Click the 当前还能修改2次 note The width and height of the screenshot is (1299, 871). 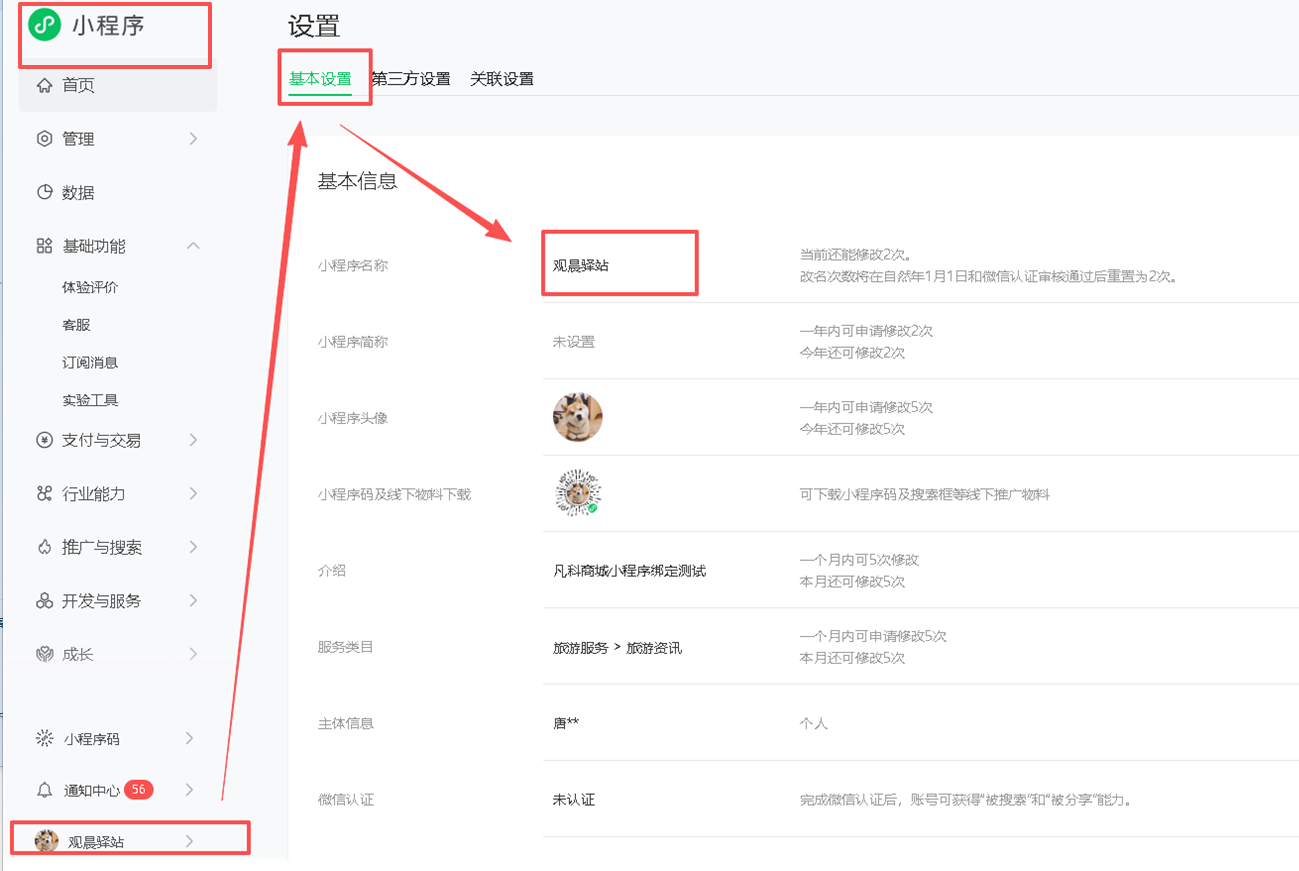coord(856,255)
